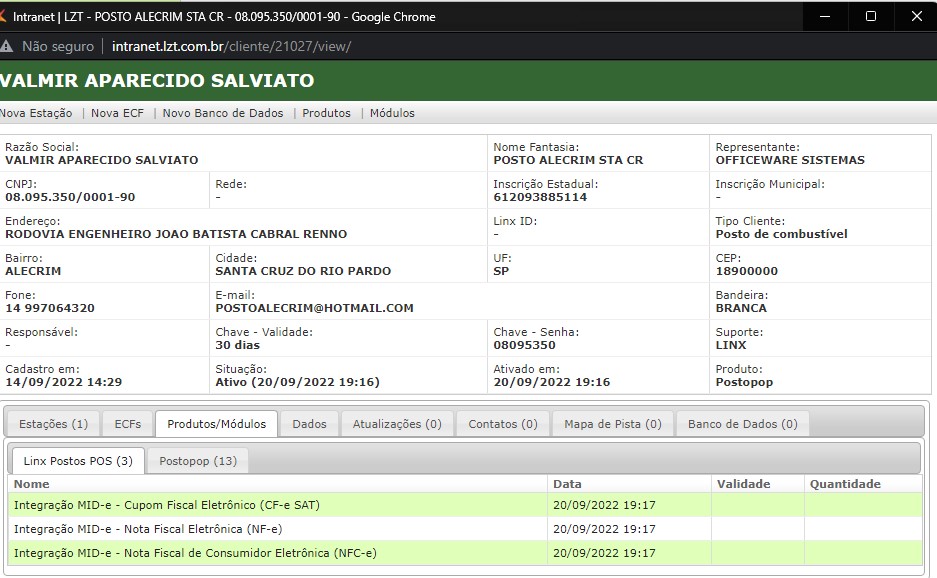Open the ECFs tab
Screen dimensions: 937x578
point(127,424)
